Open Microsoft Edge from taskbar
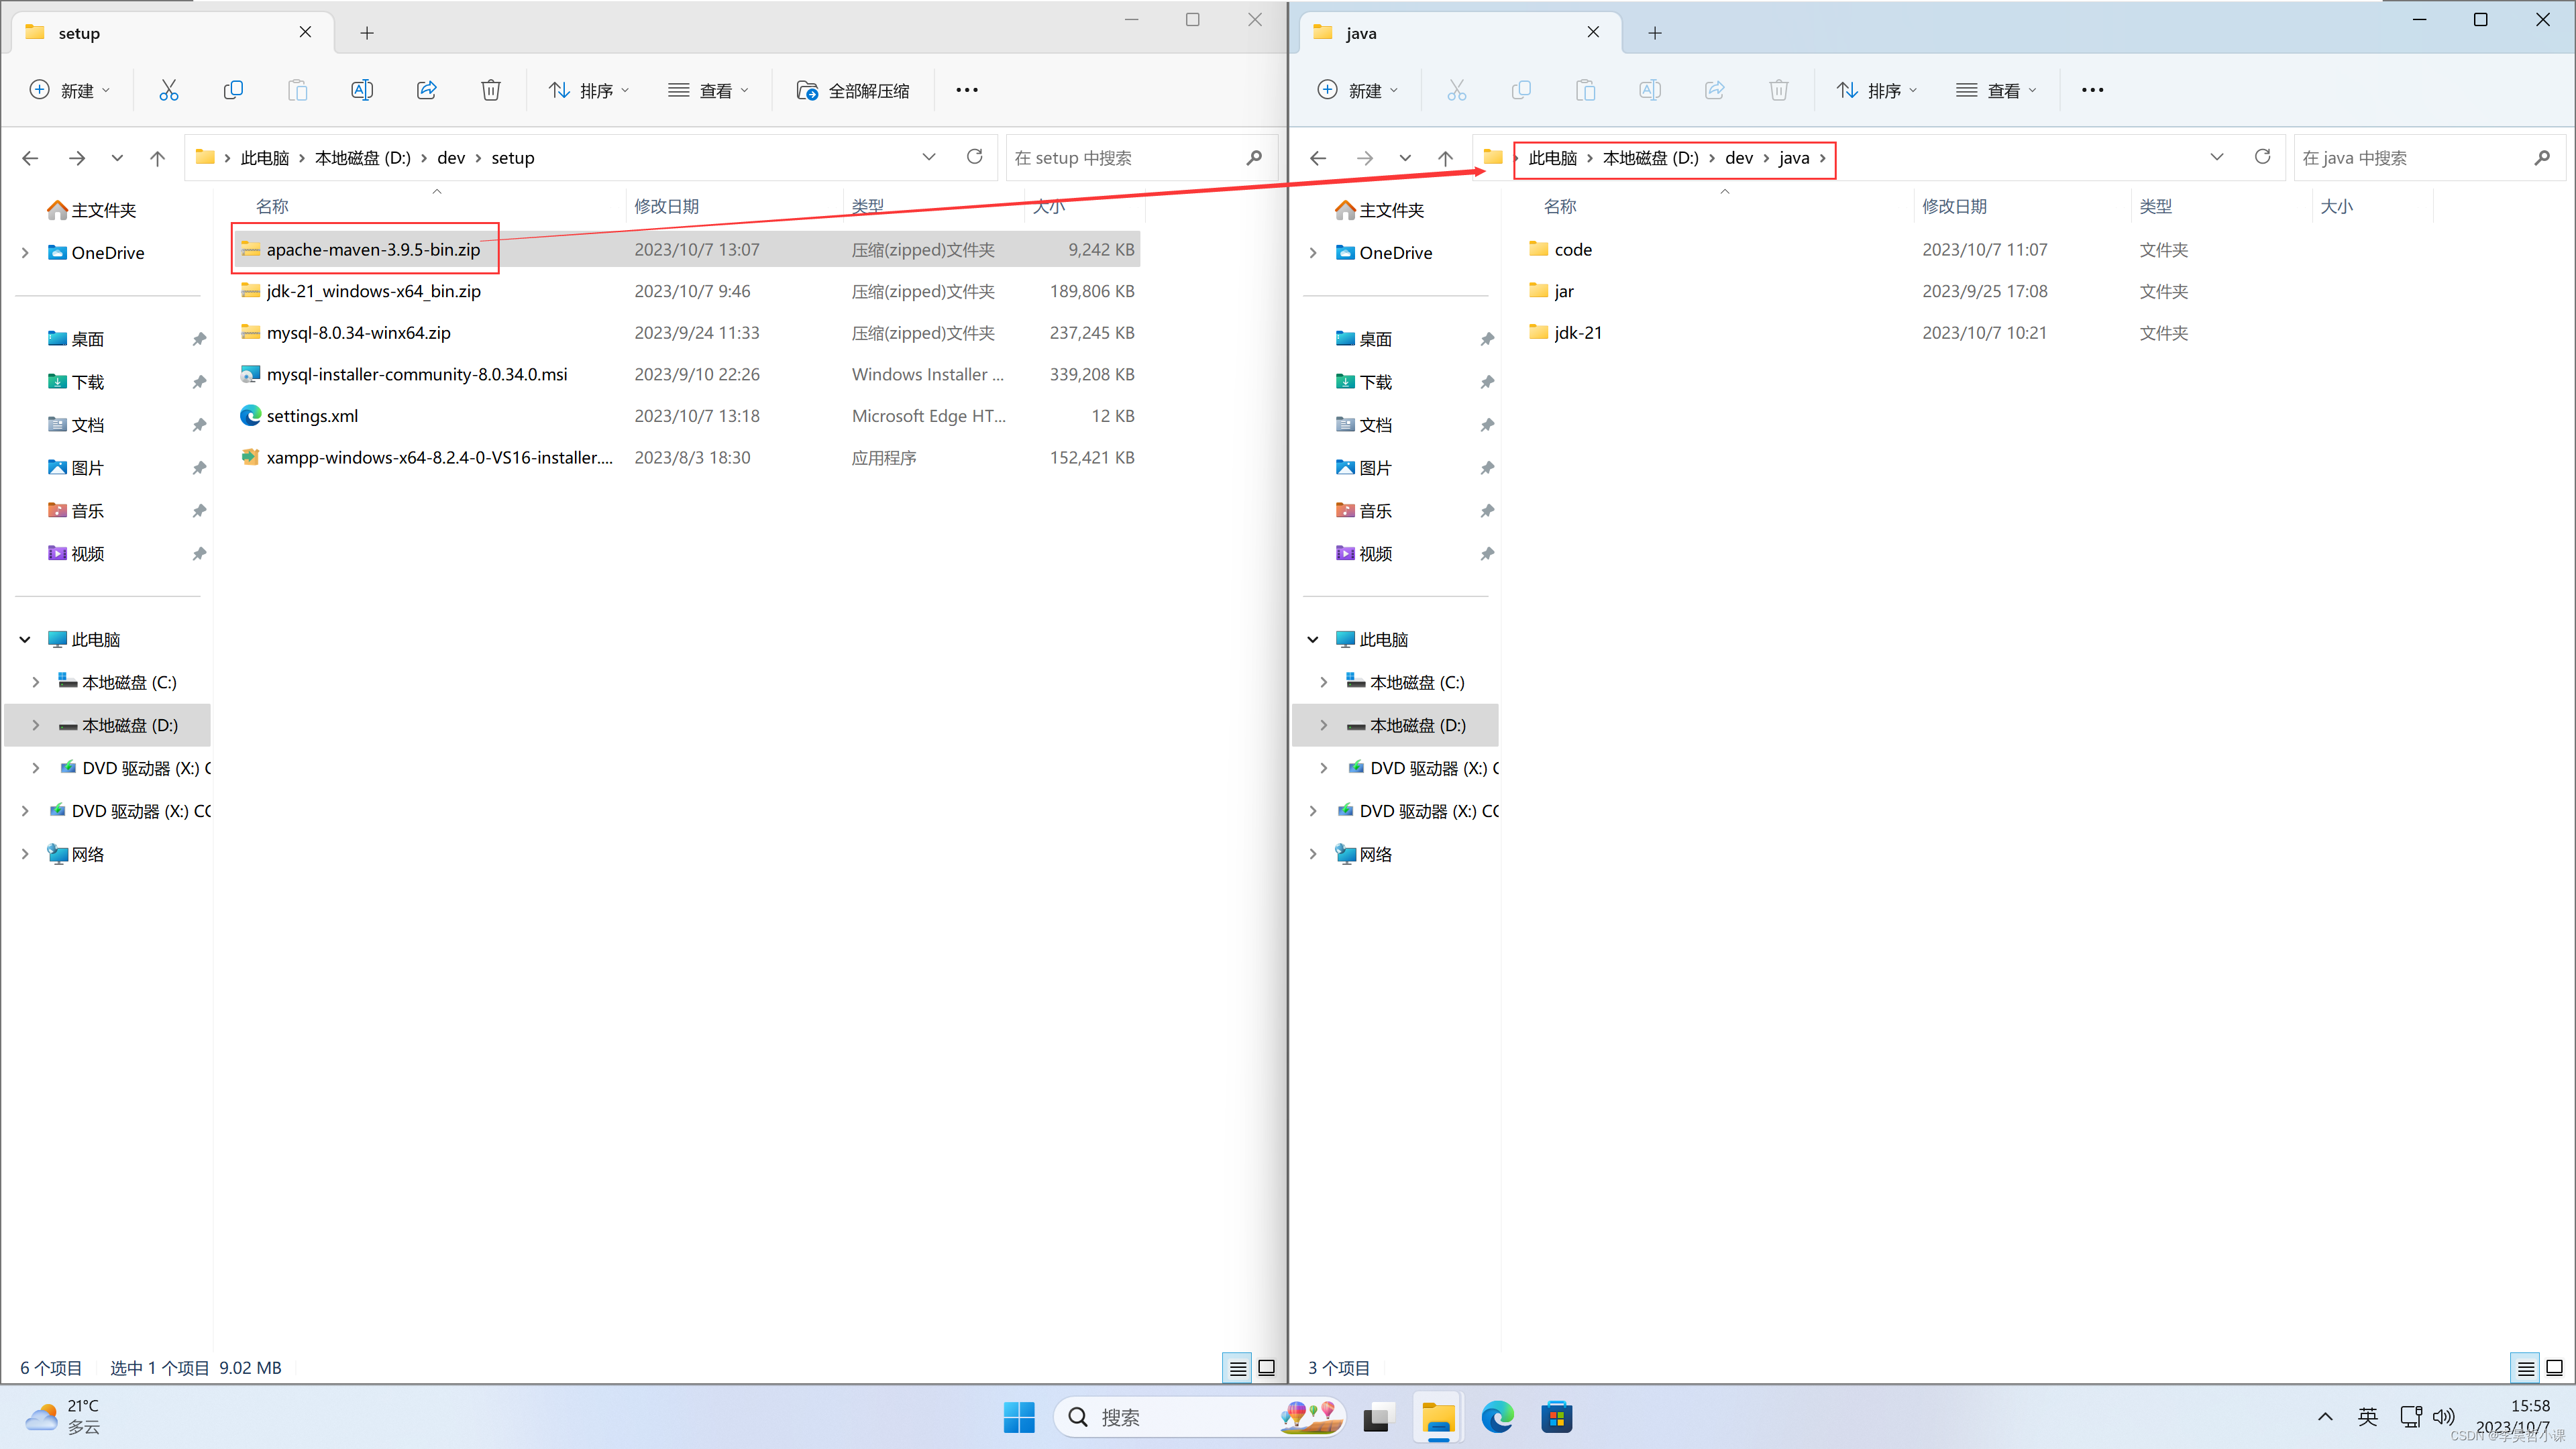Screen dimensions: 2576x1449 click(1497, 1417)
